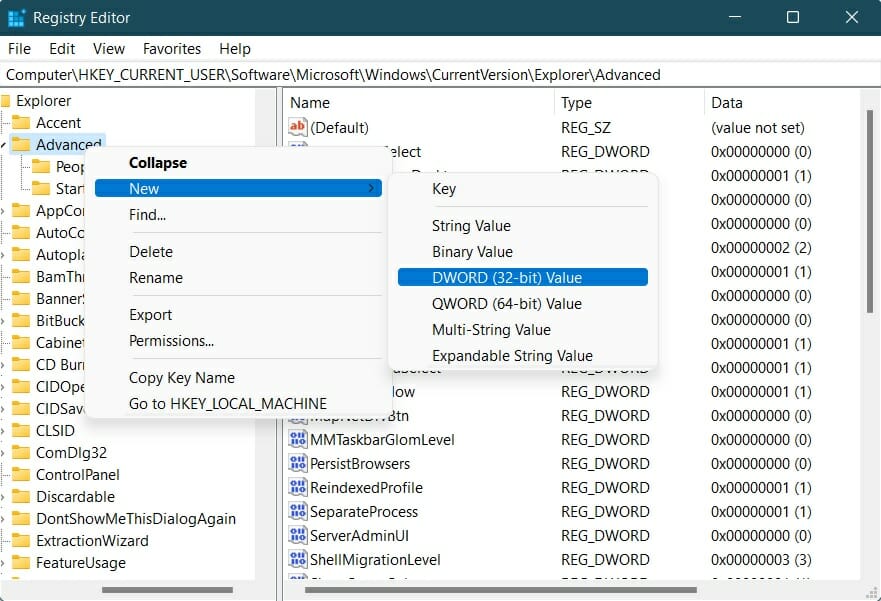881x601 pixels.
Task: Click the PersistBrowsers DWORD icon
Action: coord(297,463)
